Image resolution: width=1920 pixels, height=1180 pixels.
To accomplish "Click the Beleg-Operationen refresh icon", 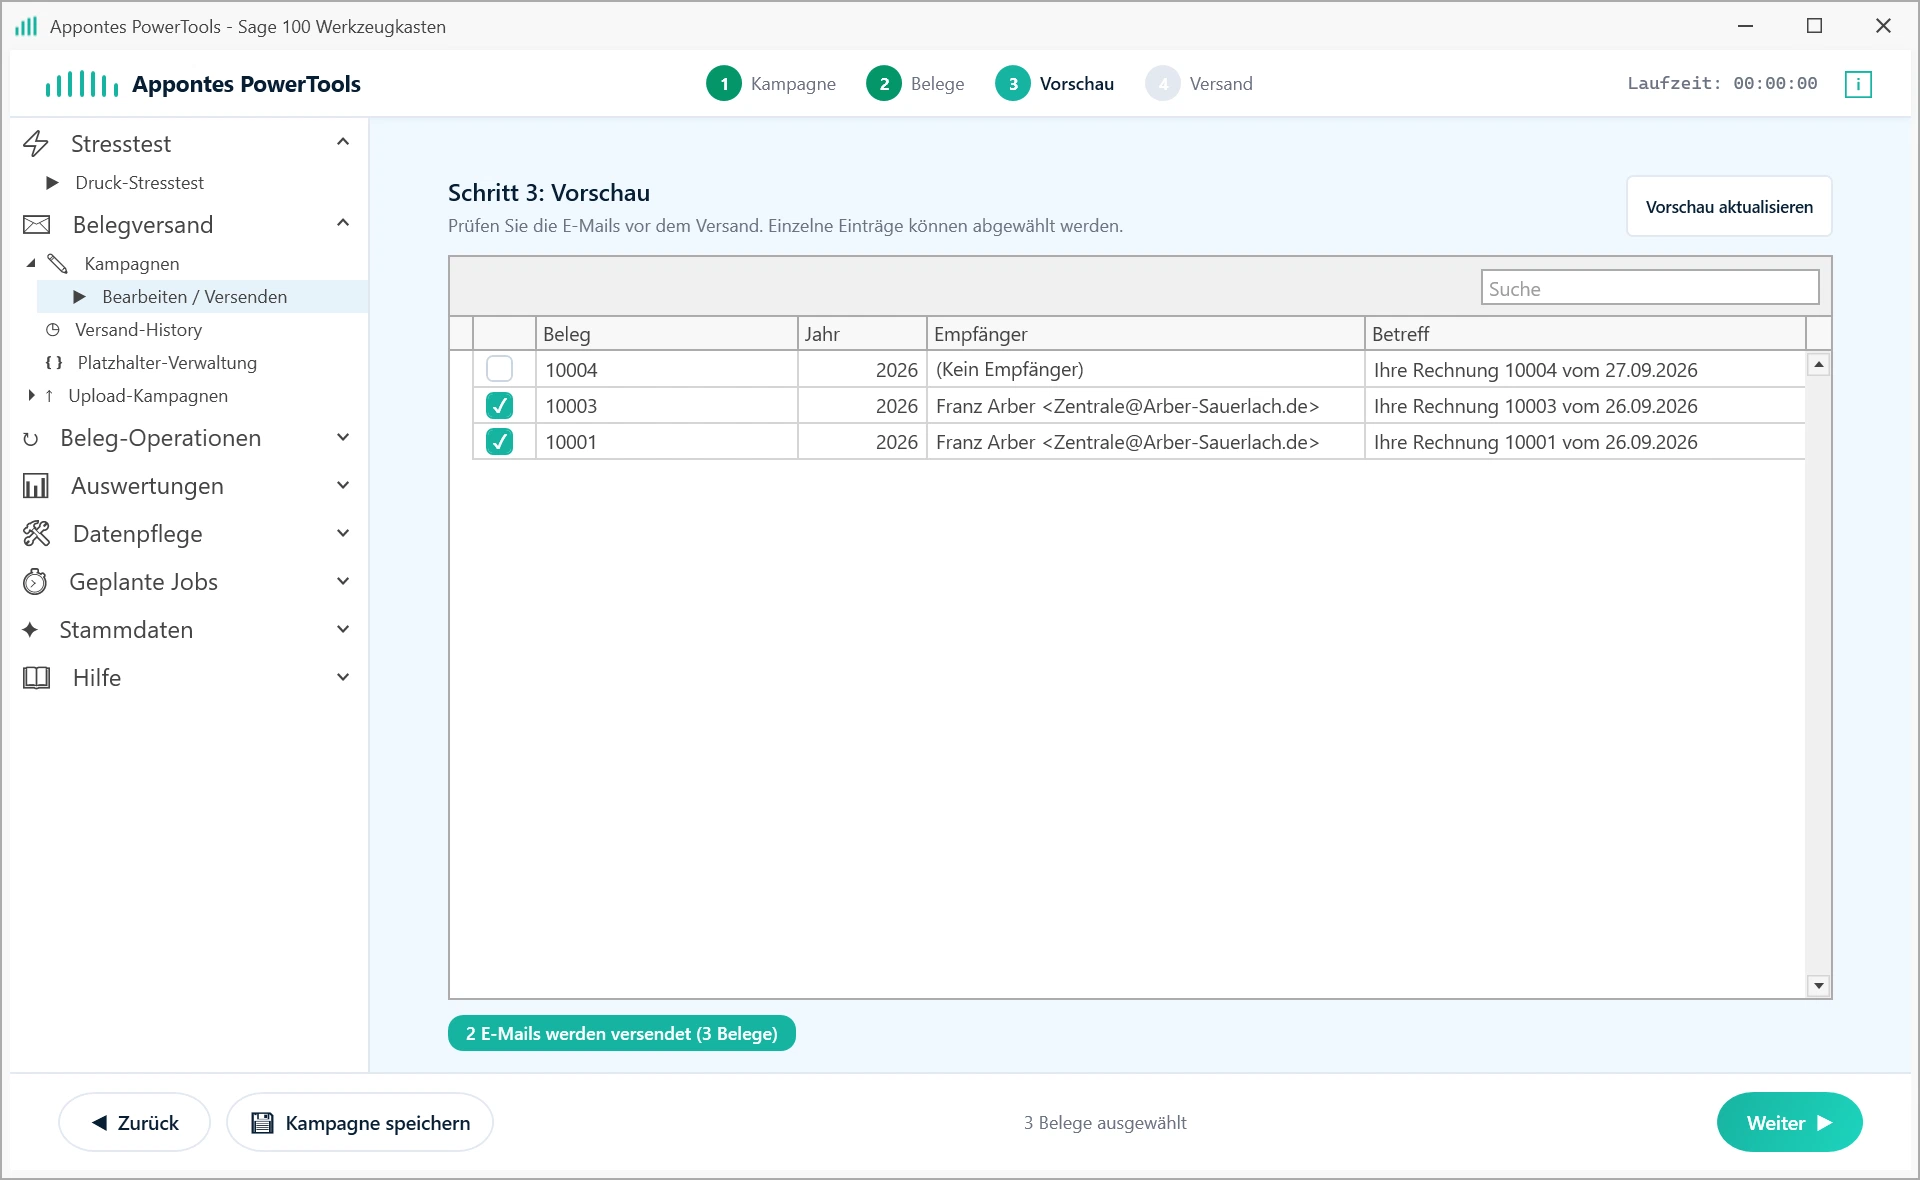I will [31, 439].
